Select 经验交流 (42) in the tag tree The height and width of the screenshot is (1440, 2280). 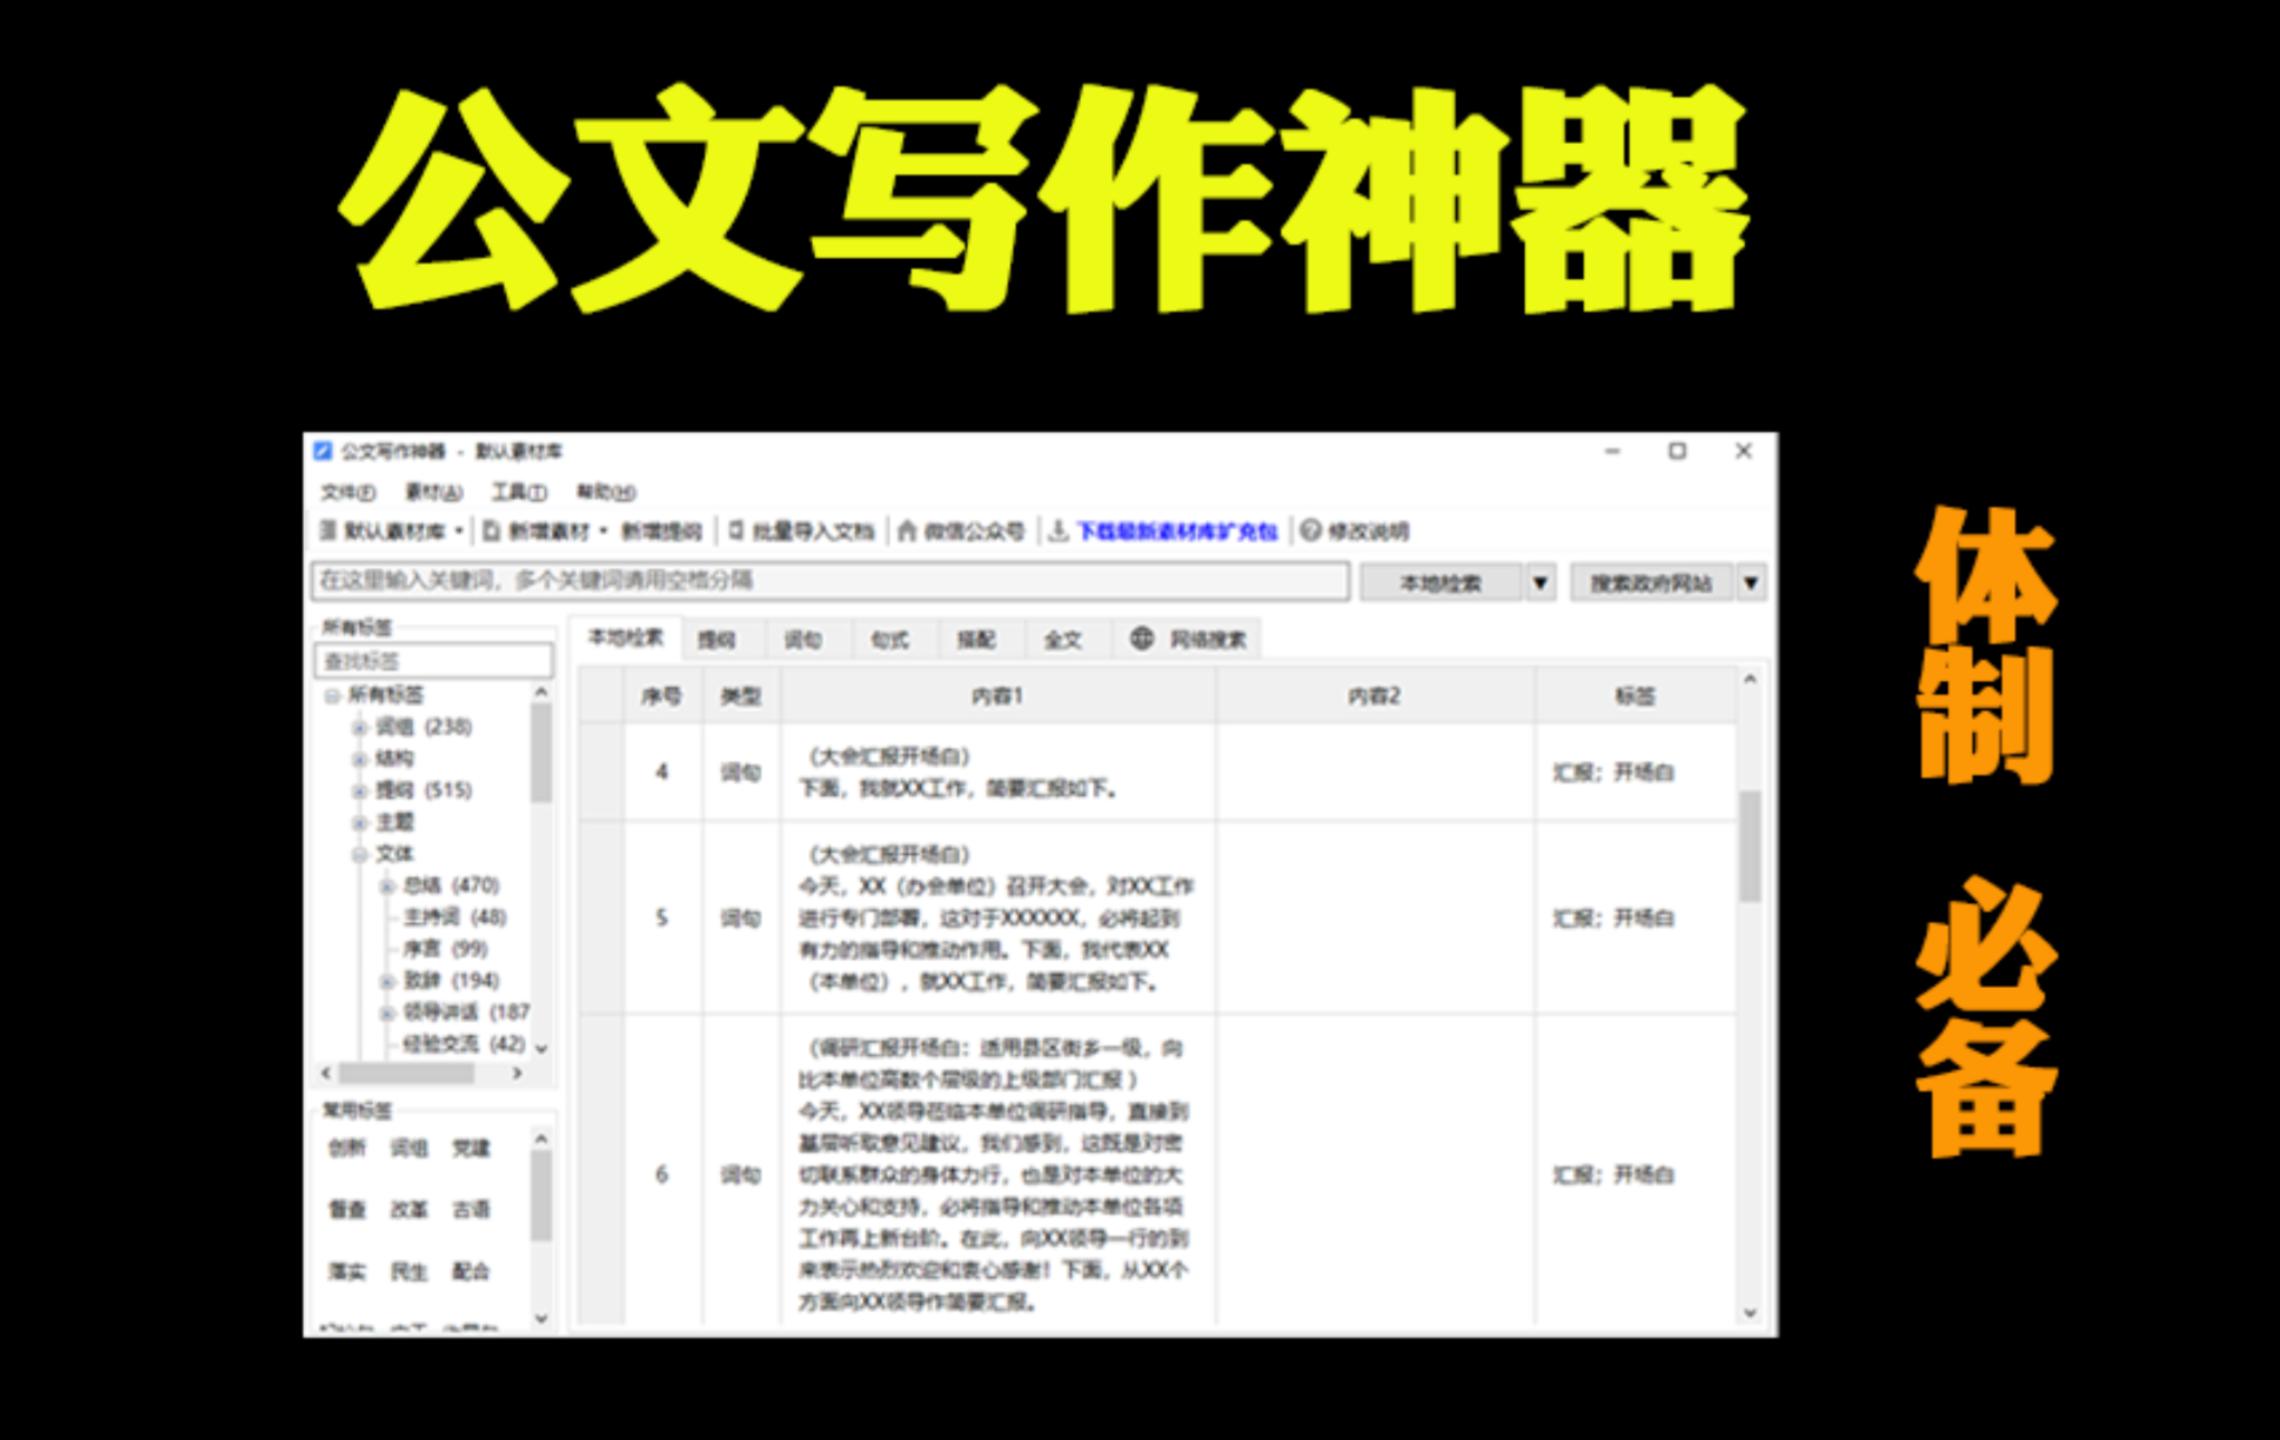click(464, 1044)
